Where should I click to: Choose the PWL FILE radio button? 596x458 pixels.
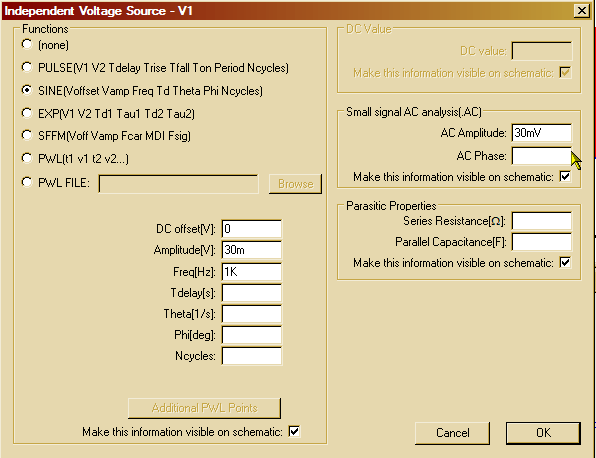point(27,182)
